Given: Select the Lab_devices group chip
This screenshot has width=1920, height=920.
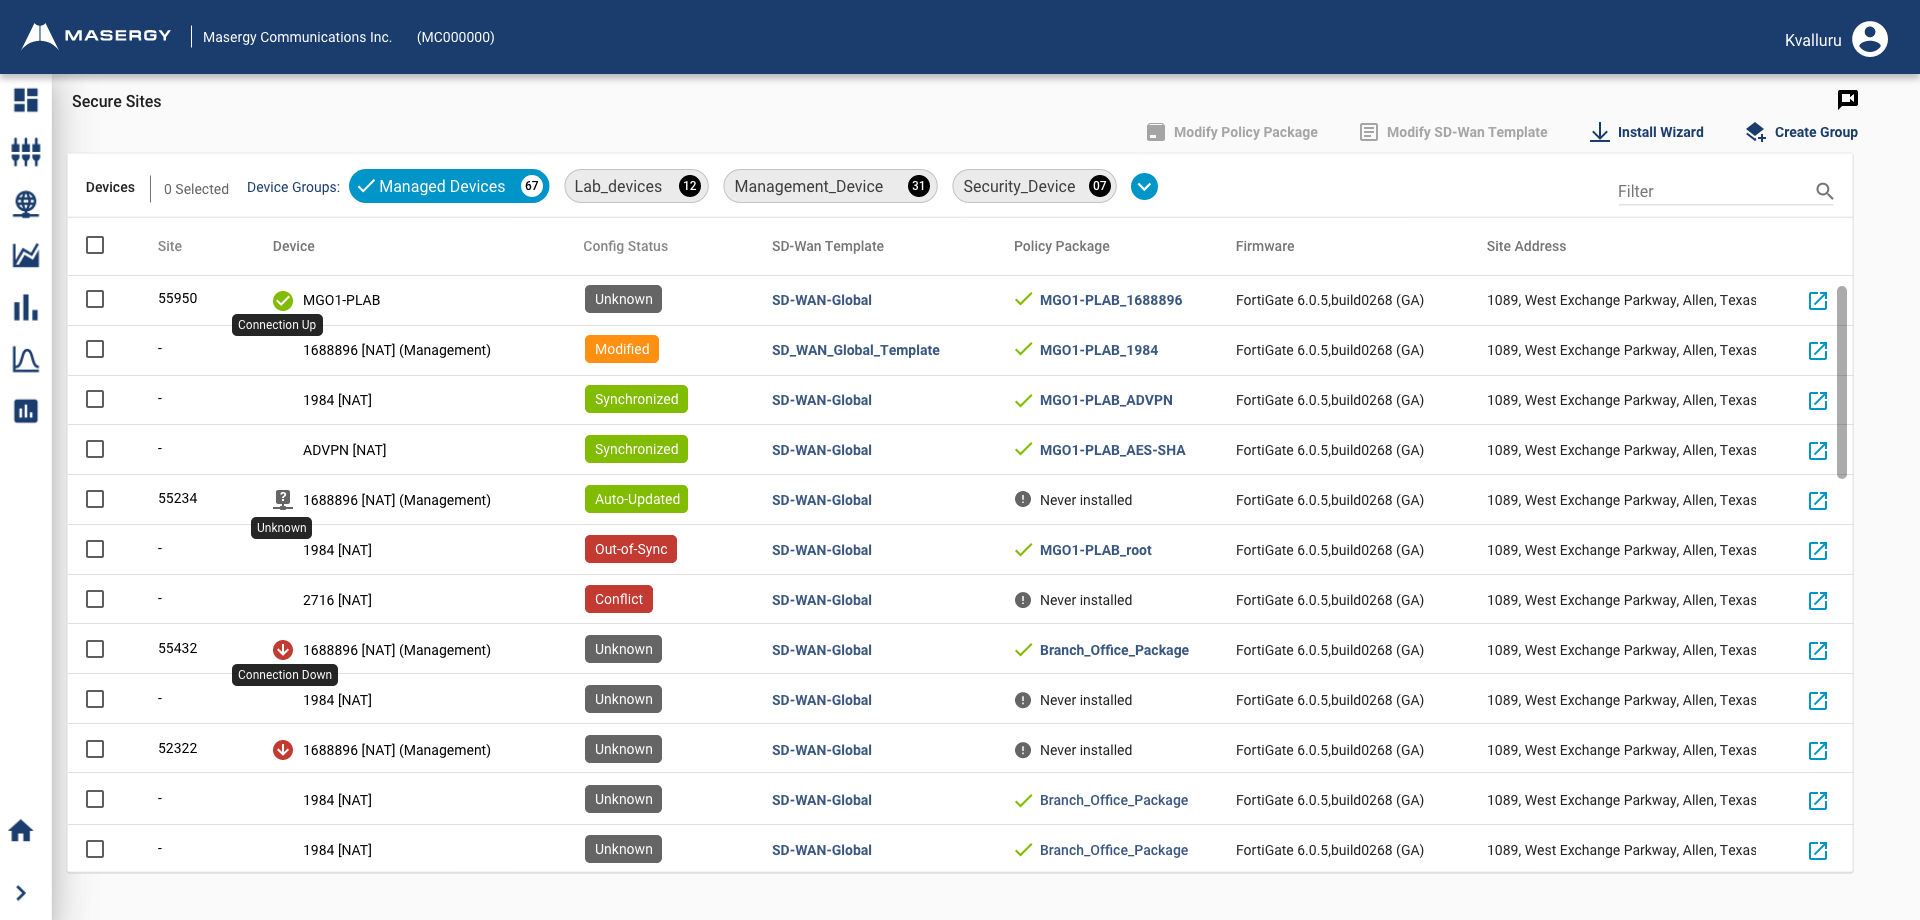Looking at the screenshot, I should pos(636,186).
